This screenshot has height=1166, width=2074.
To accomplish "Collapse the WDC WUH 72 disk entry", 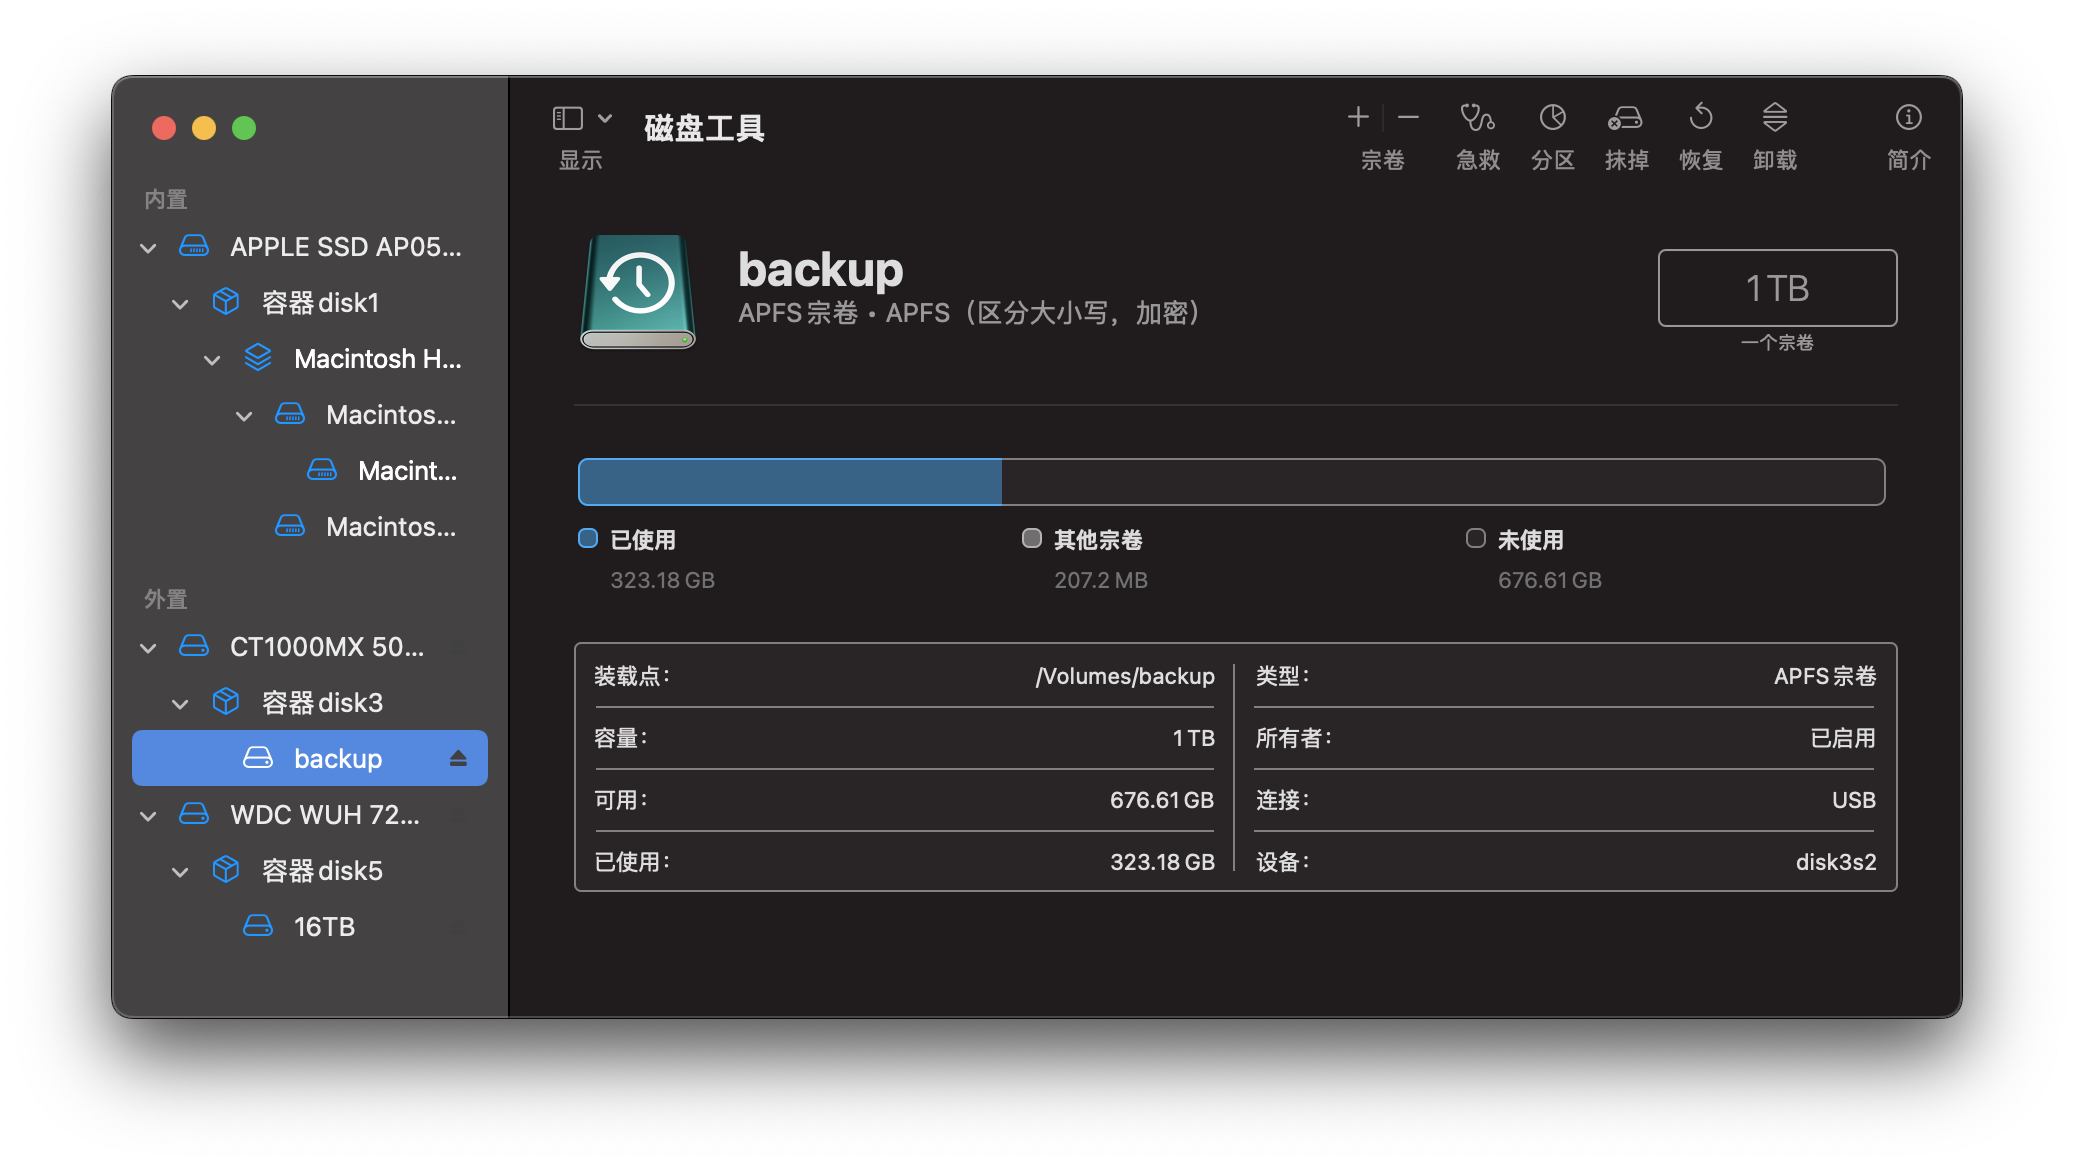I will (x=148, y=816).
